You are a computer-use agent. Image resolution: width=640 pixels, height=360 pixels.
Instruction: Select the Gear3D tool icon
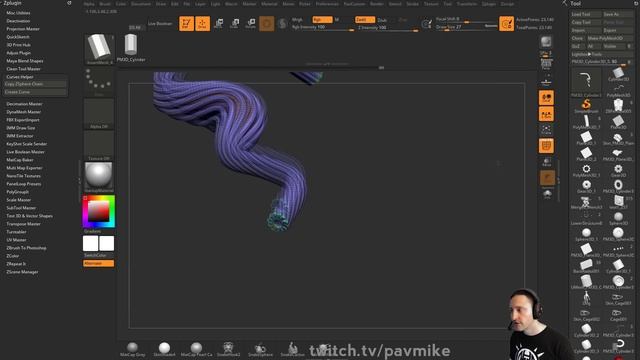point(618,170)
